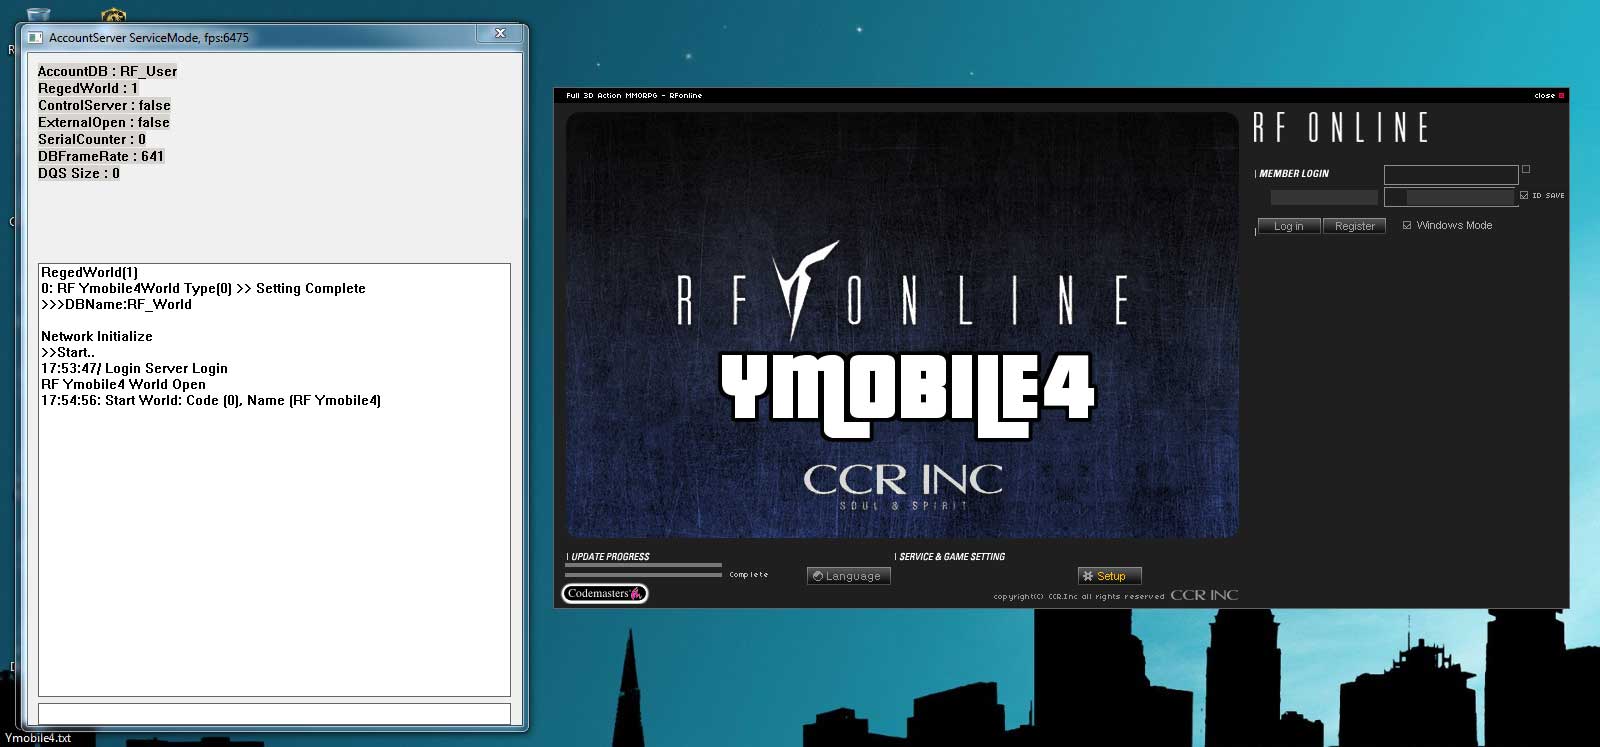Tick the small checkbox beside the ID field
Screen dimensions: 1600x747
point(1526,169)
